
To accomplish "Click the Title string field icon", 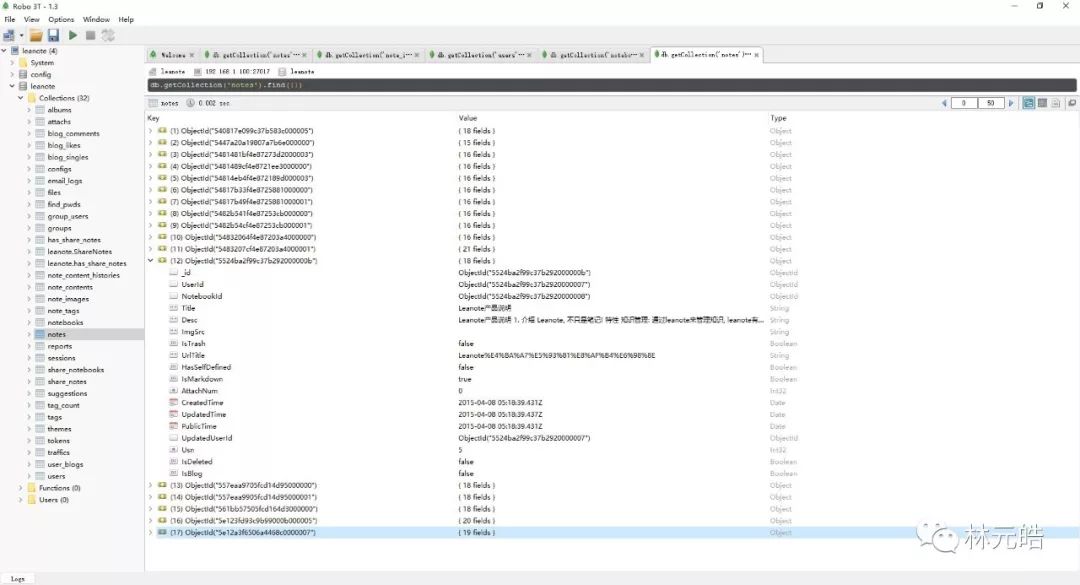I will (x=174, y=308).
